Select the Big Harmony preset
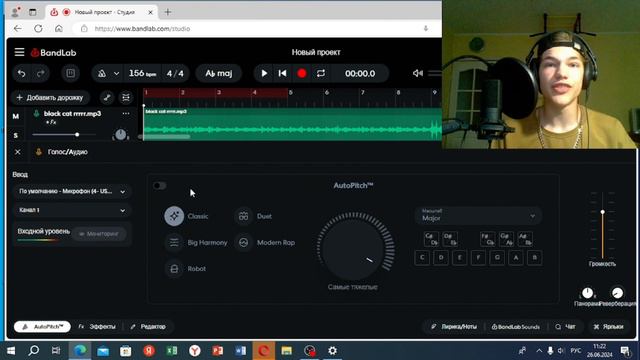 [x=196, y=242]
